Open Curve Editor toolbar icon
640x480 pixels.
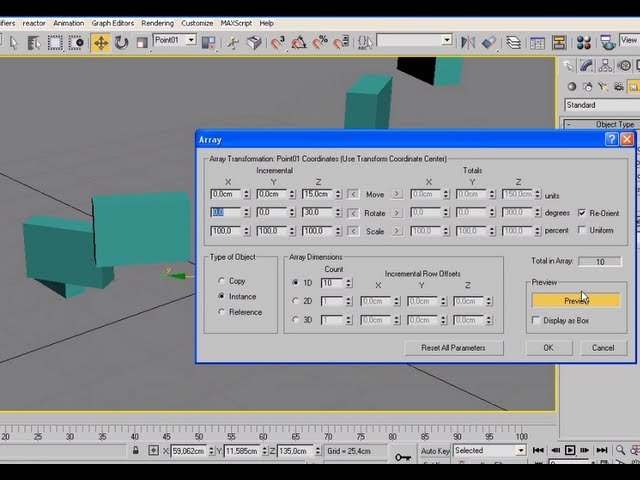(x=537, y=42)
